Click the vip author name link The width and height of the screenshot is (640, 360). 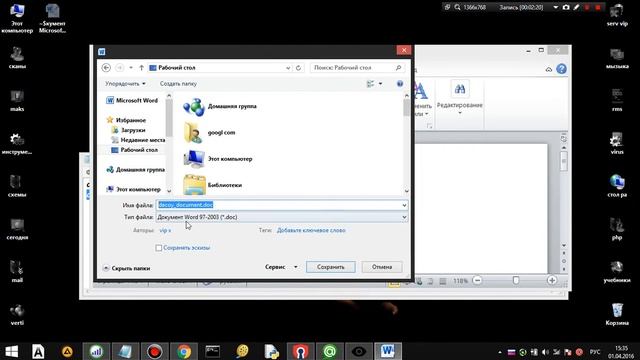(165, 230)
